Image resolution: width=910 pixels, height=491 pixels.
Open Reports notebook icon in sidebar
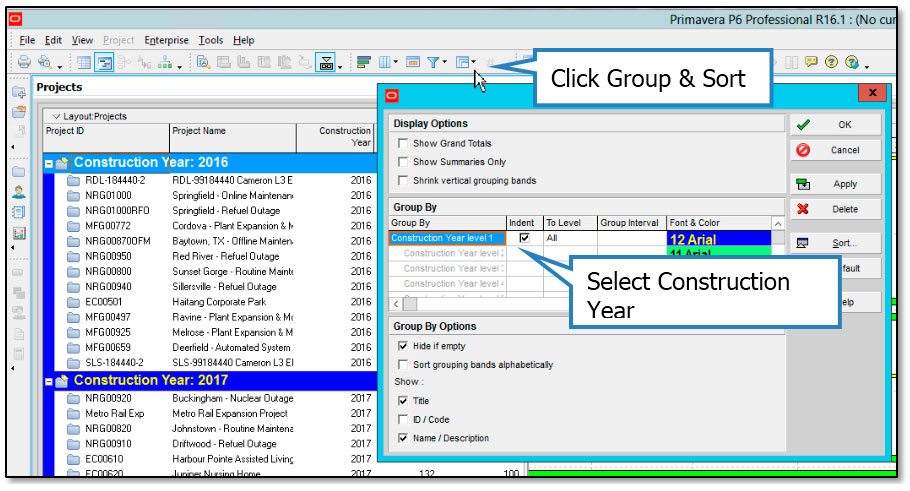(19, 212)
